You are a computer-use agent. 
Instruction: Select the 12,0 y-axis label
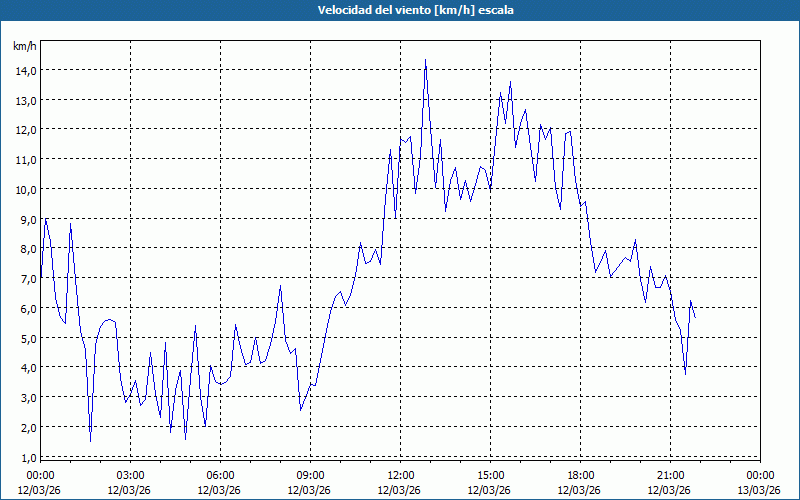(25, 129)
